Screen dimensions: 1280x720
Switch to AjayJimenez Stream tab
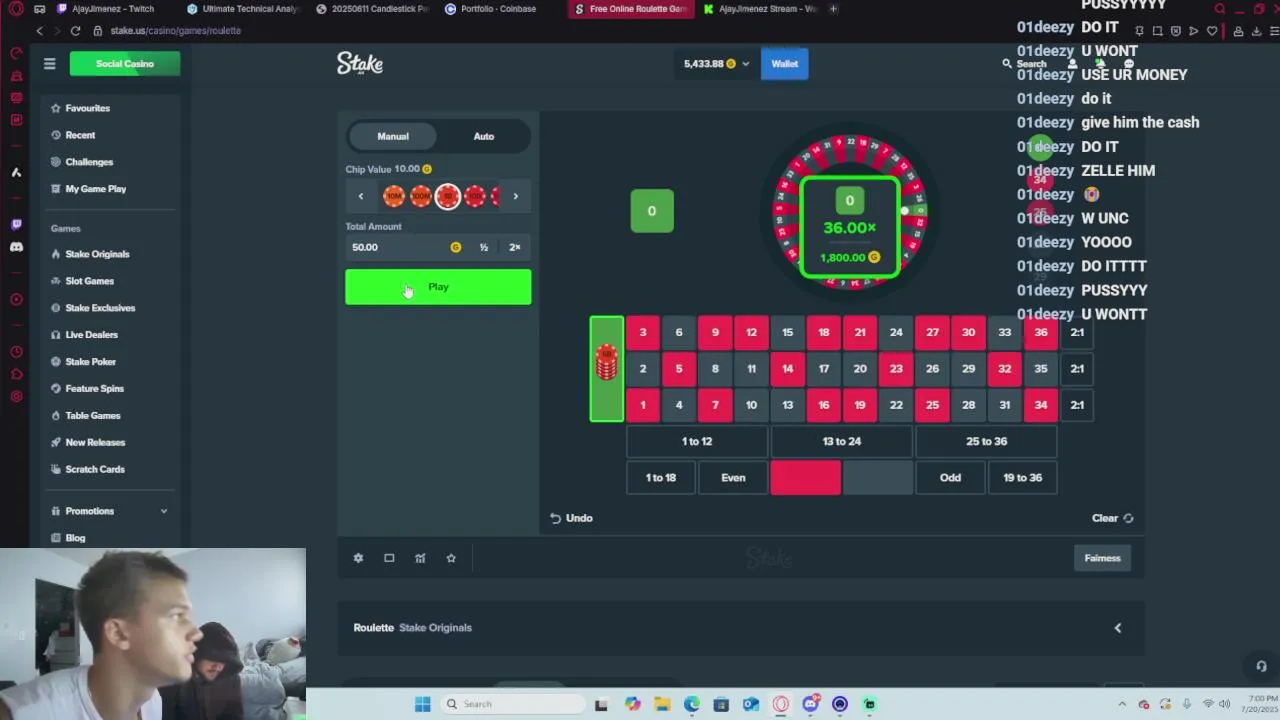[x=760, y=9]
